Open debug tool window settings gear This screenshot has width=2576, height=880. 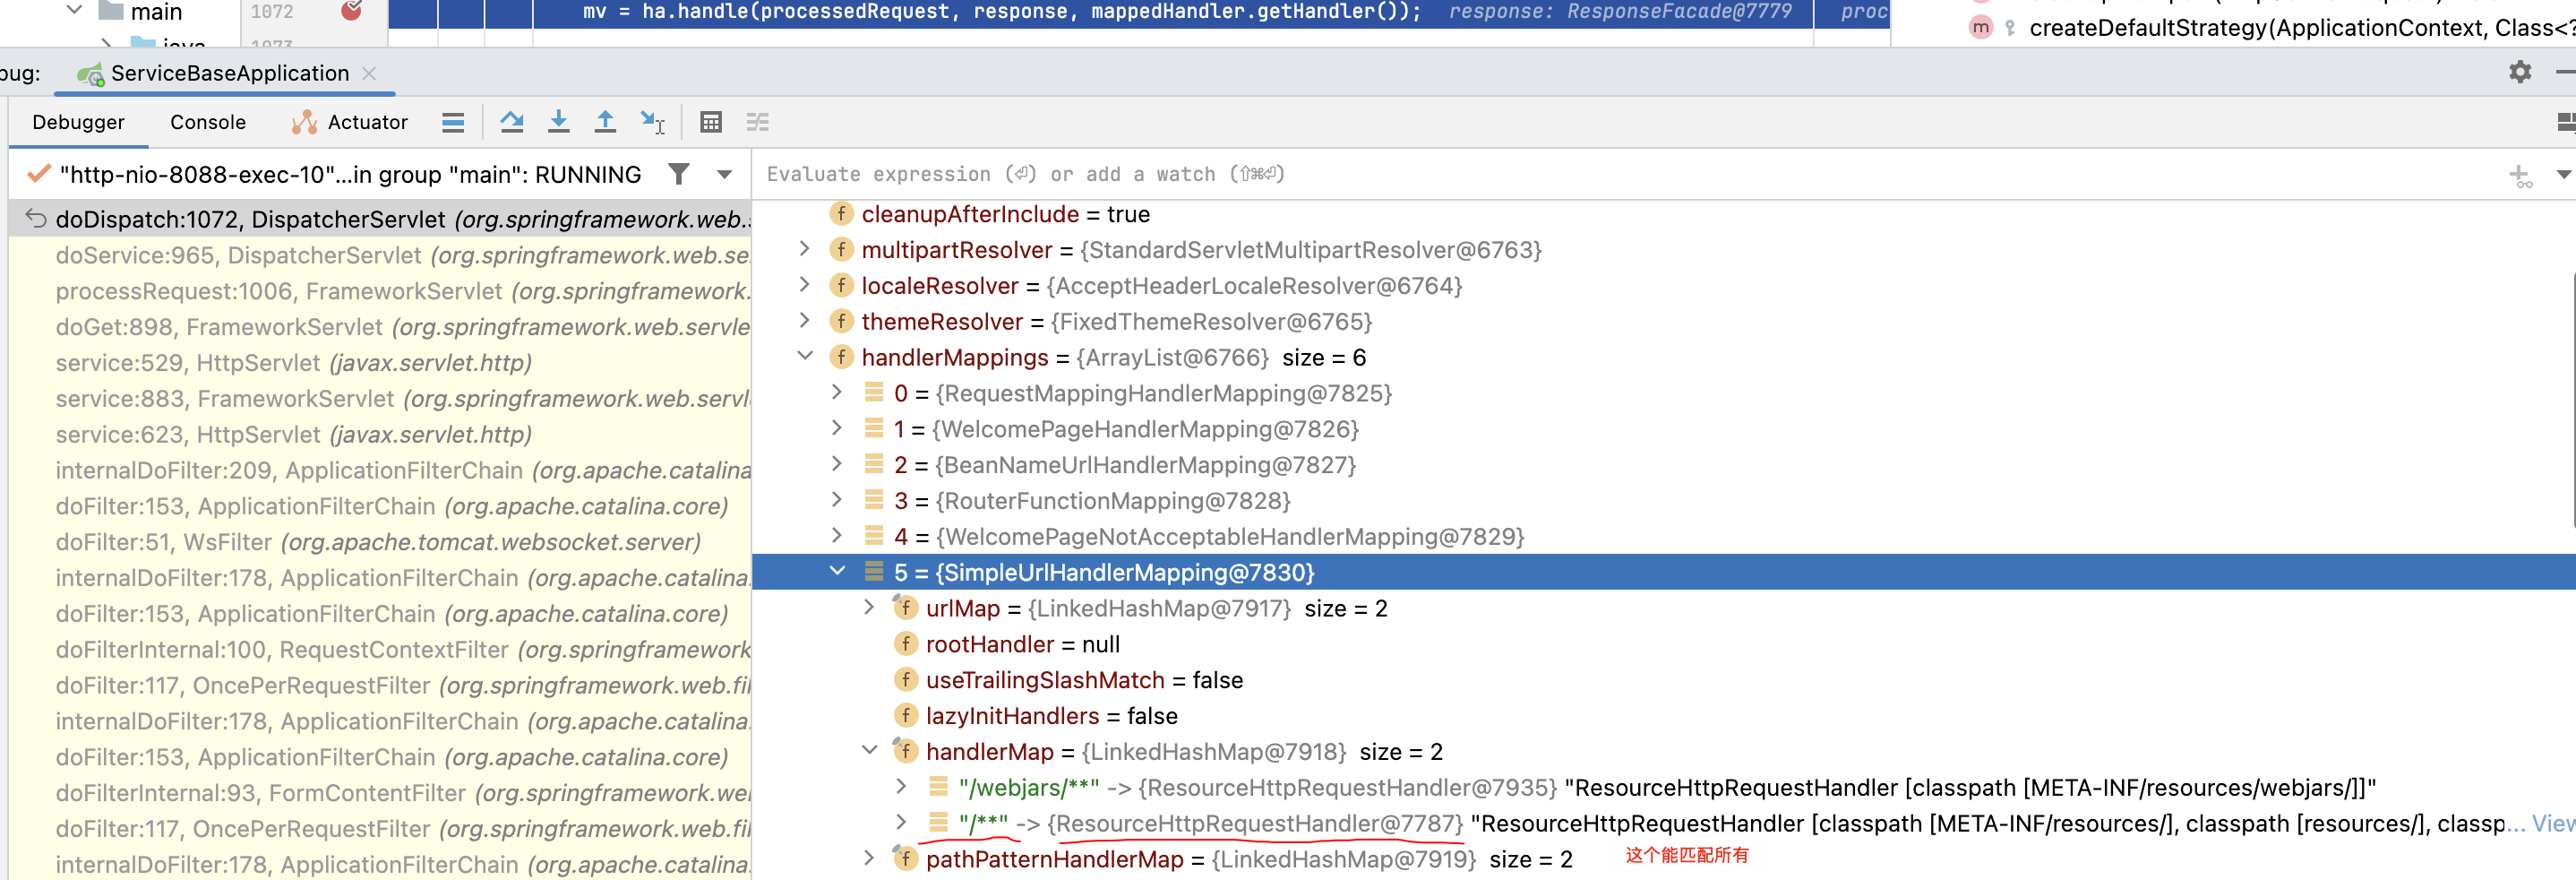pos(2520,72)
